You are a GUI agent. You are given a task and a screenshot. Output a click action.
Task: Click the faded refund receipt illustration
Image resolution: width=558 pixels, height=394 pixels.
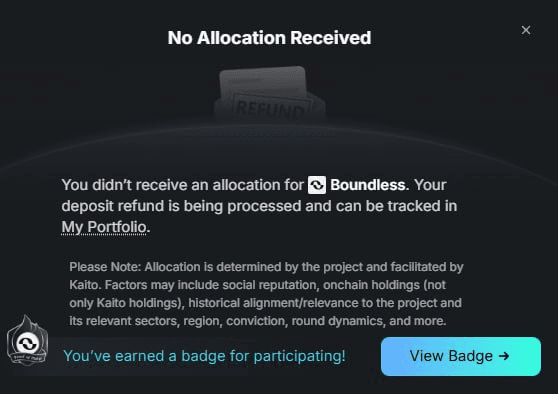pyautogui.click(x=270, y=95)
